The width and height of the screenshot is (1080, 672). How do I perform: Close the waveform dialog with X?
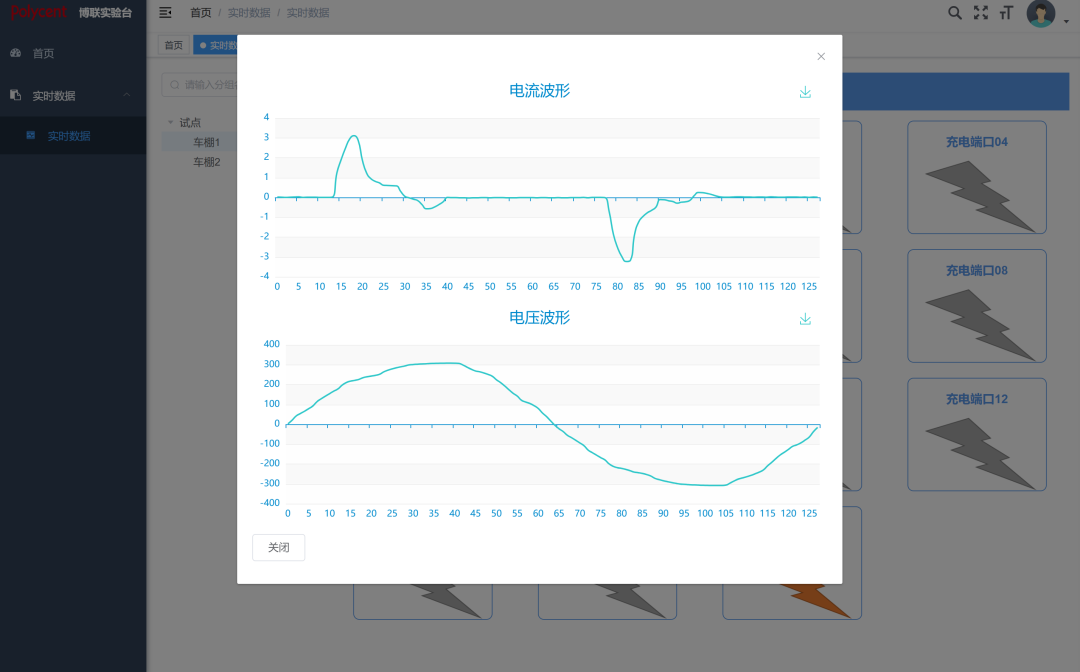click(x=821, y=57)
